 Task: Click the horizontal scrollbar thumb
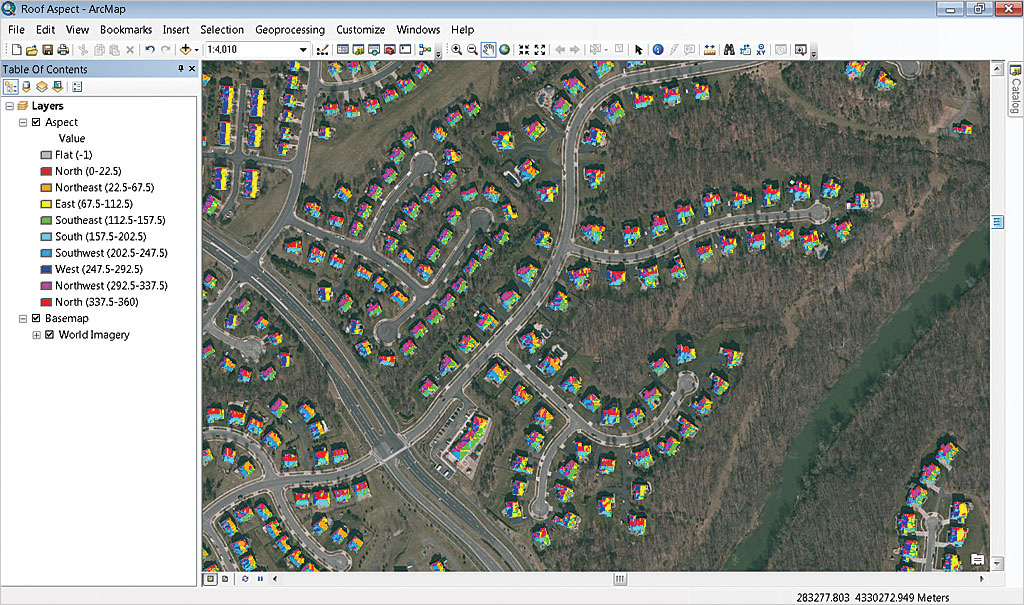pos(620,579)
